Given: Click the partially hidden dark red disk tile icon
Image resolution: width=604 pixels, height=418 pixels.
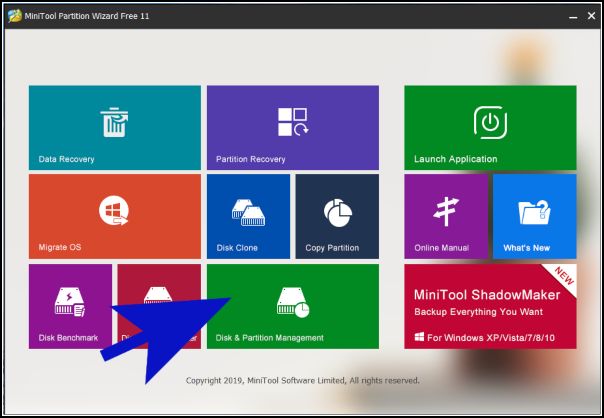Looking at the screenshot, I should [x=158, y=295].
